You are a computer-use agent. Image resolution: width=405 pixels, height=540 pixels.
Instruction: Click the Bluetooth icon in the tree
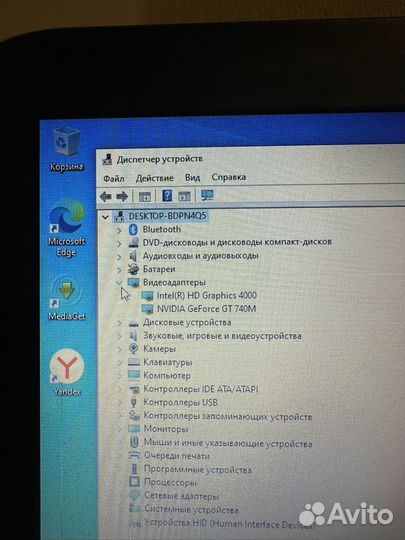(x=133, y=230)
